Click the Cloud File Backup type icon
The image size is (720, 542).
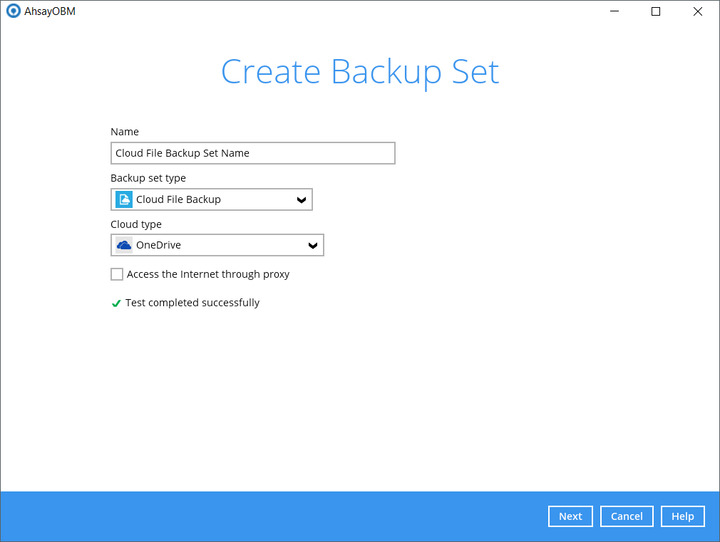click(x=124, y=199)
